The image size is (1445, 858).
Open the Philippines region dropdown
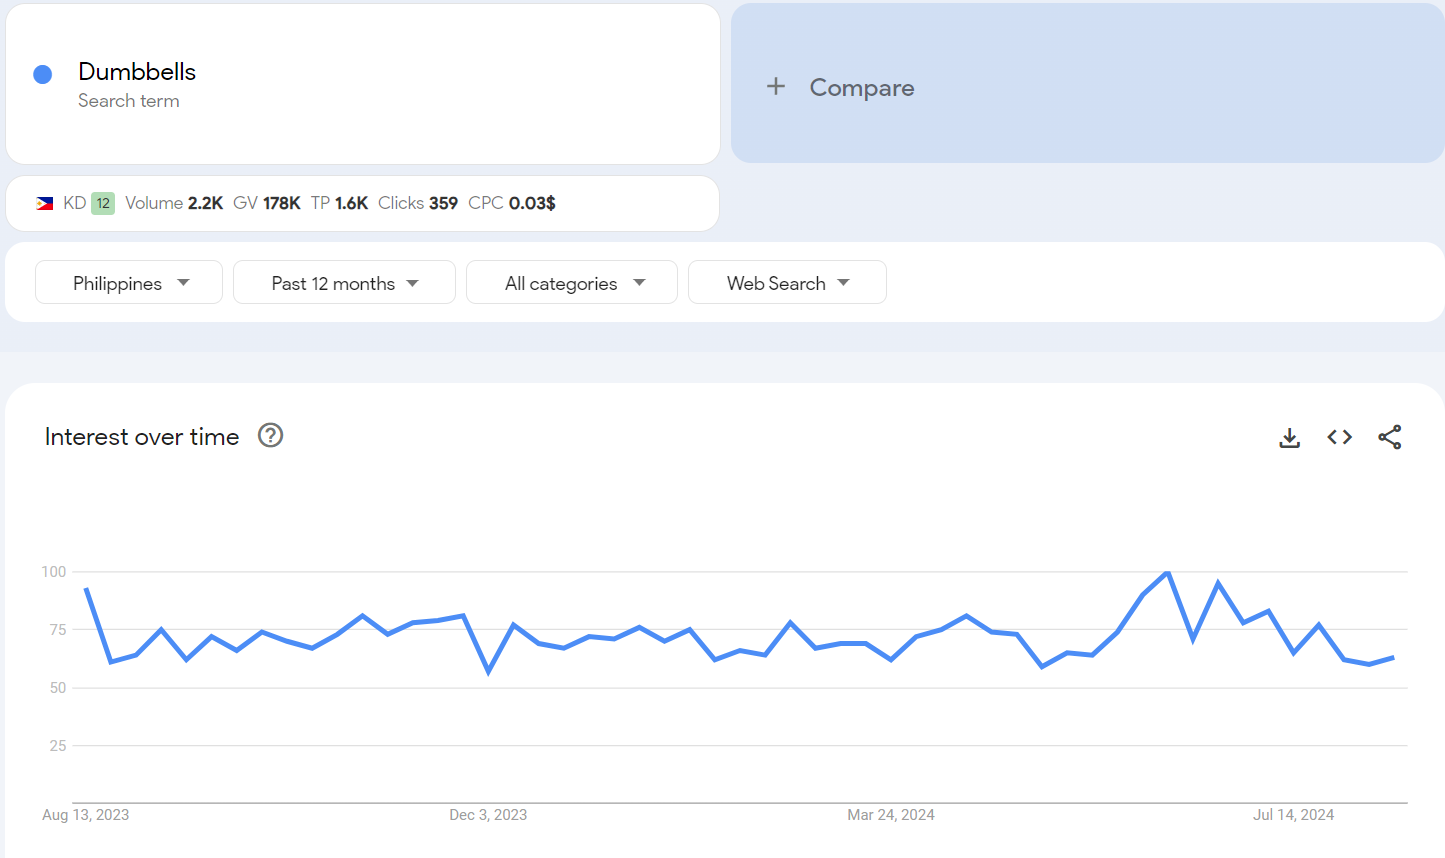(129, 283)
